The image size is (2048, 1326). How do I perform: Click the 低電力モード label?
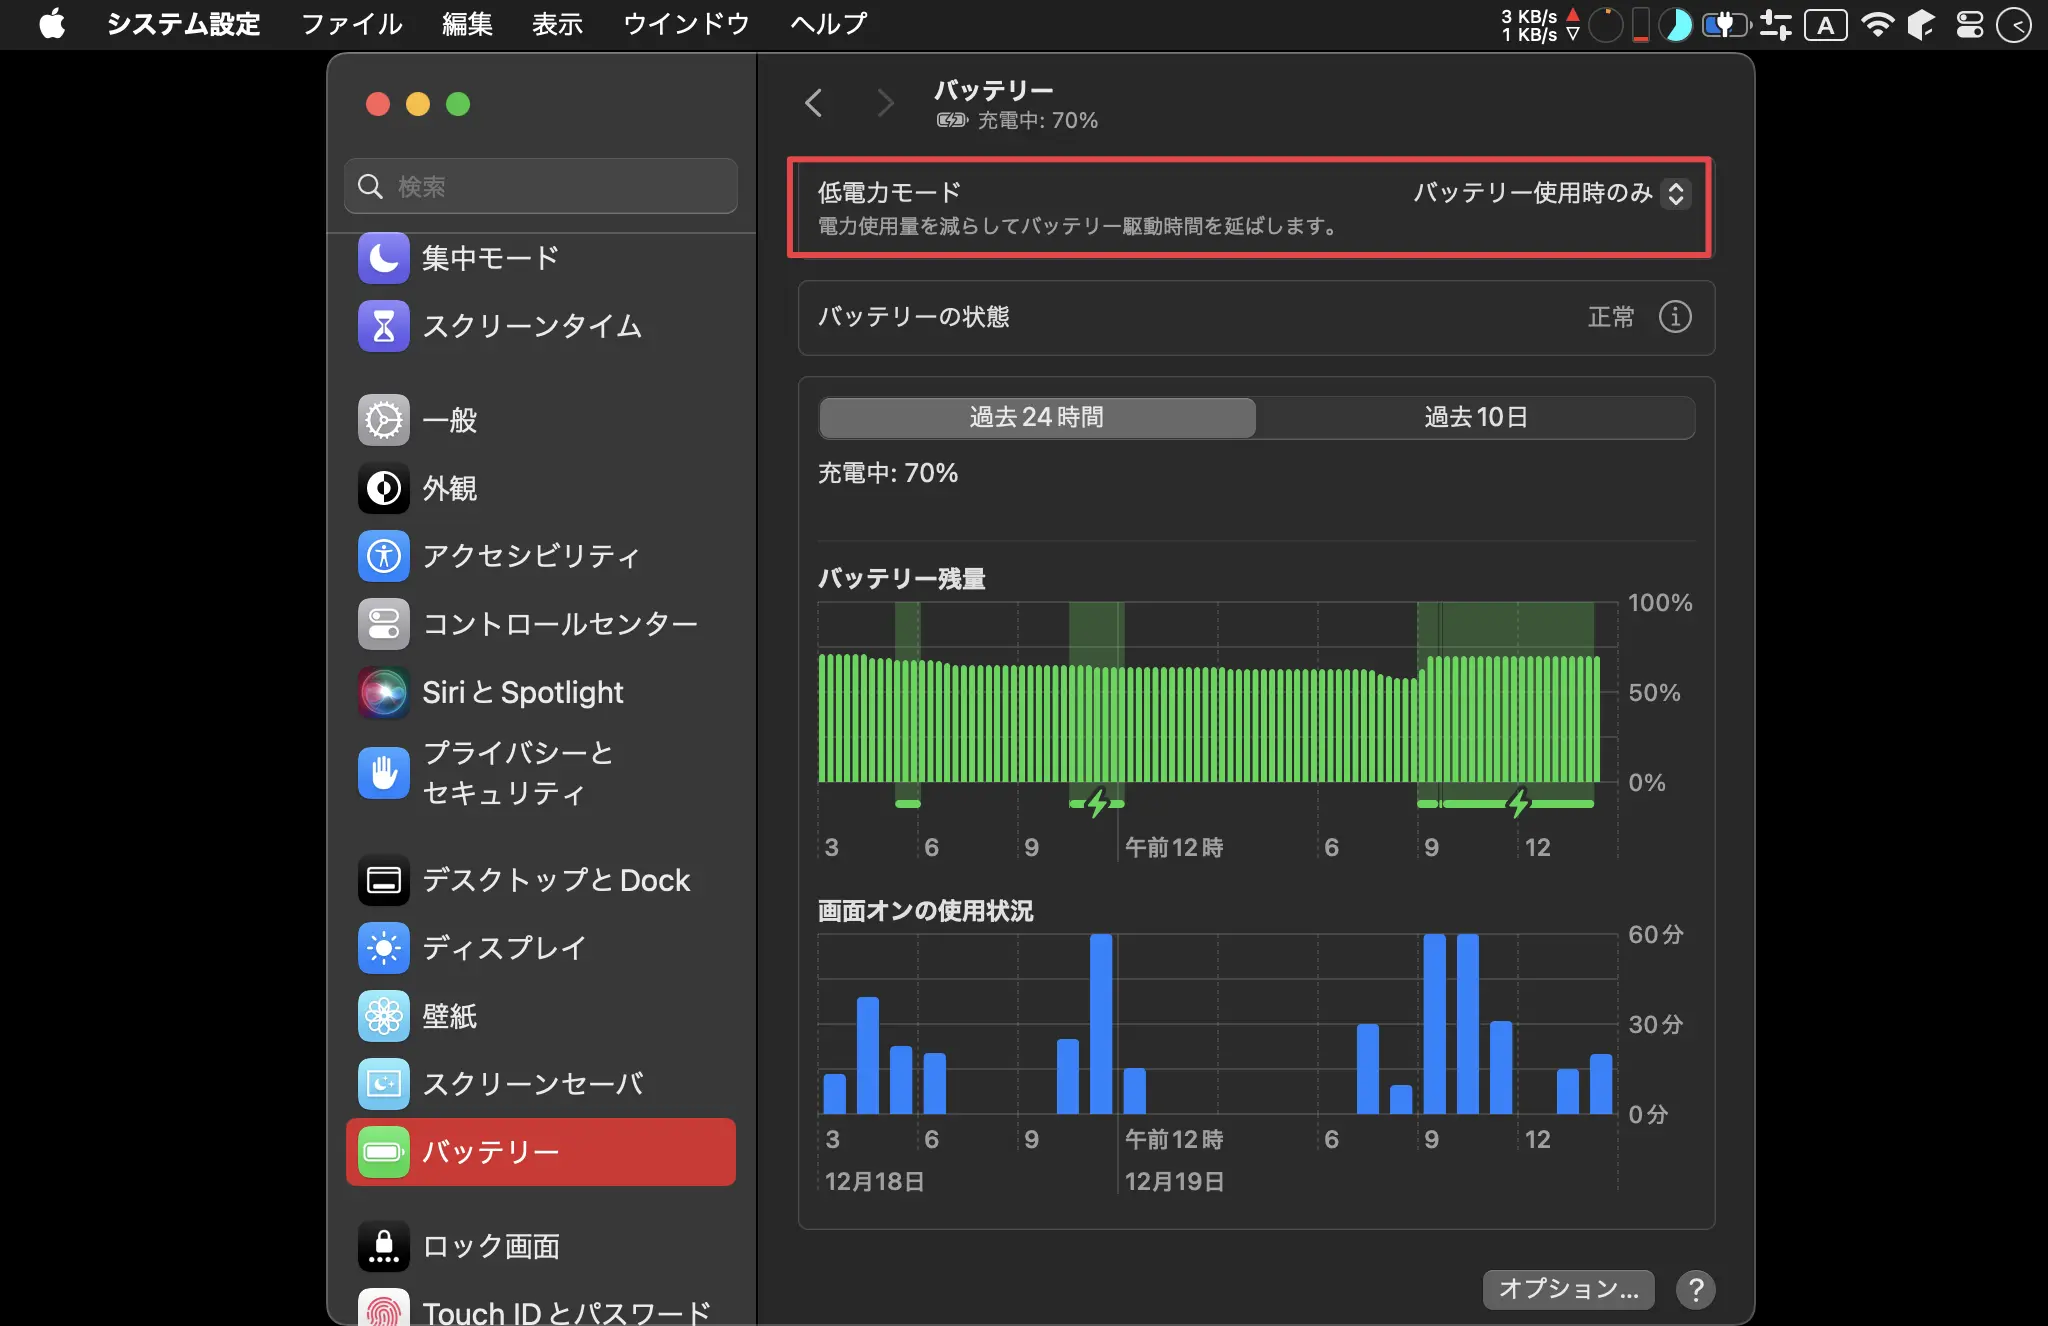click(x=889, y=192)
